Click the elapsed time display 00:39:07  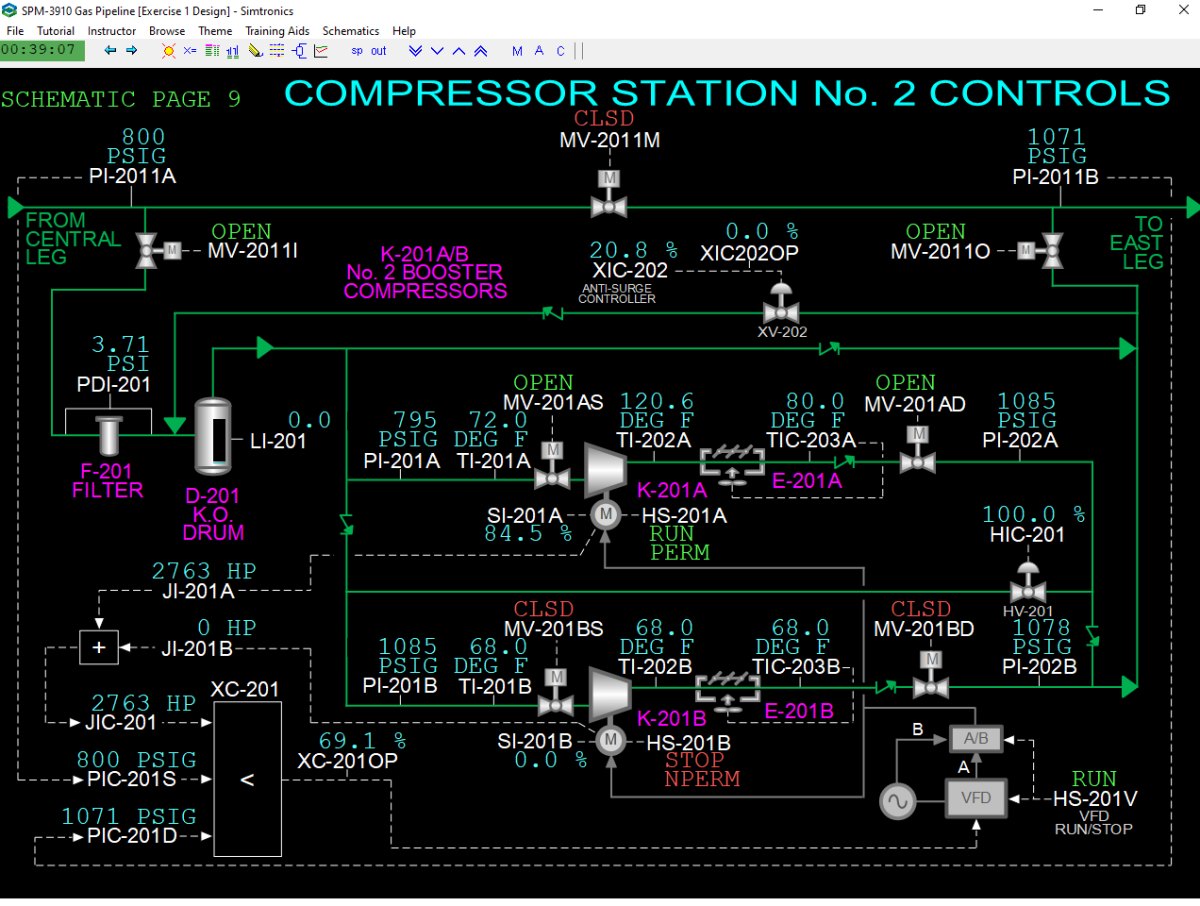pos(42,49)
